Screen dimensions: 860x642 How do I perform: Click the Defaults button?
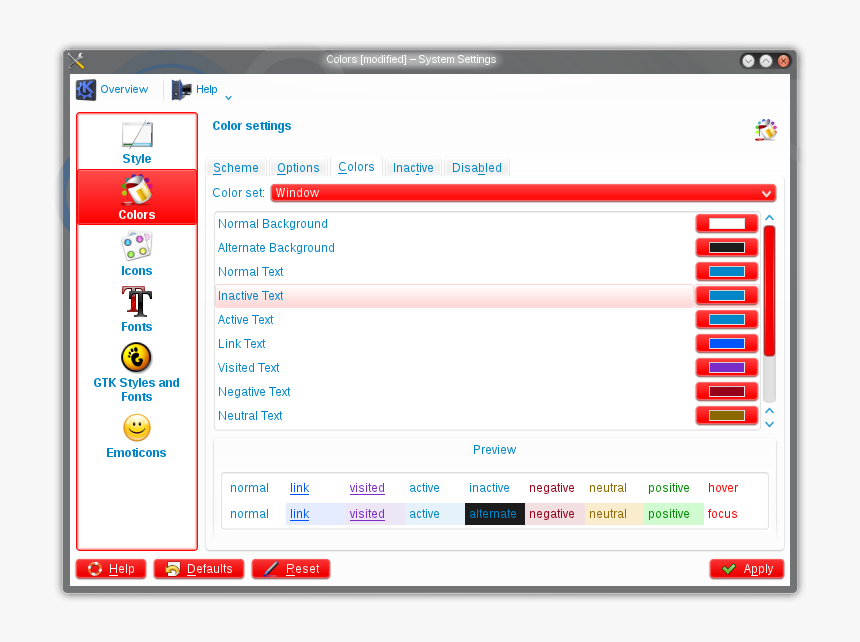tap(199, 569)
